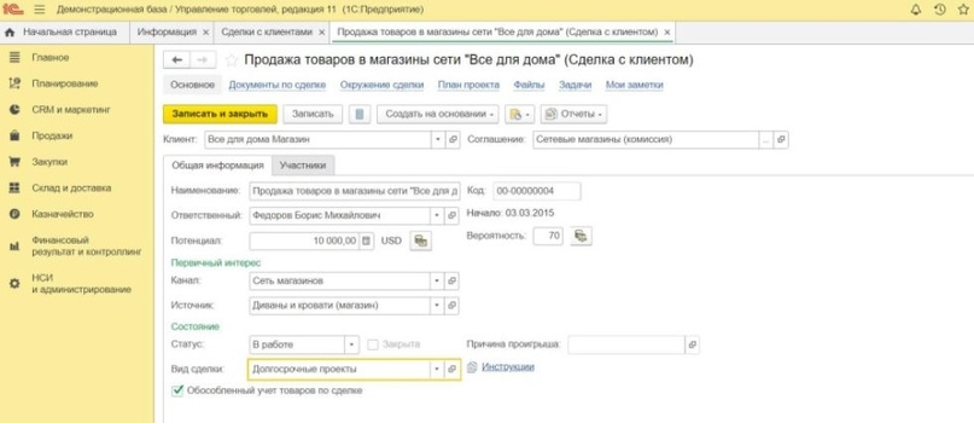Open План проекта link
The width and height of the screenshot is (974, 424).
pyautogui.click(x=468, y=85)
